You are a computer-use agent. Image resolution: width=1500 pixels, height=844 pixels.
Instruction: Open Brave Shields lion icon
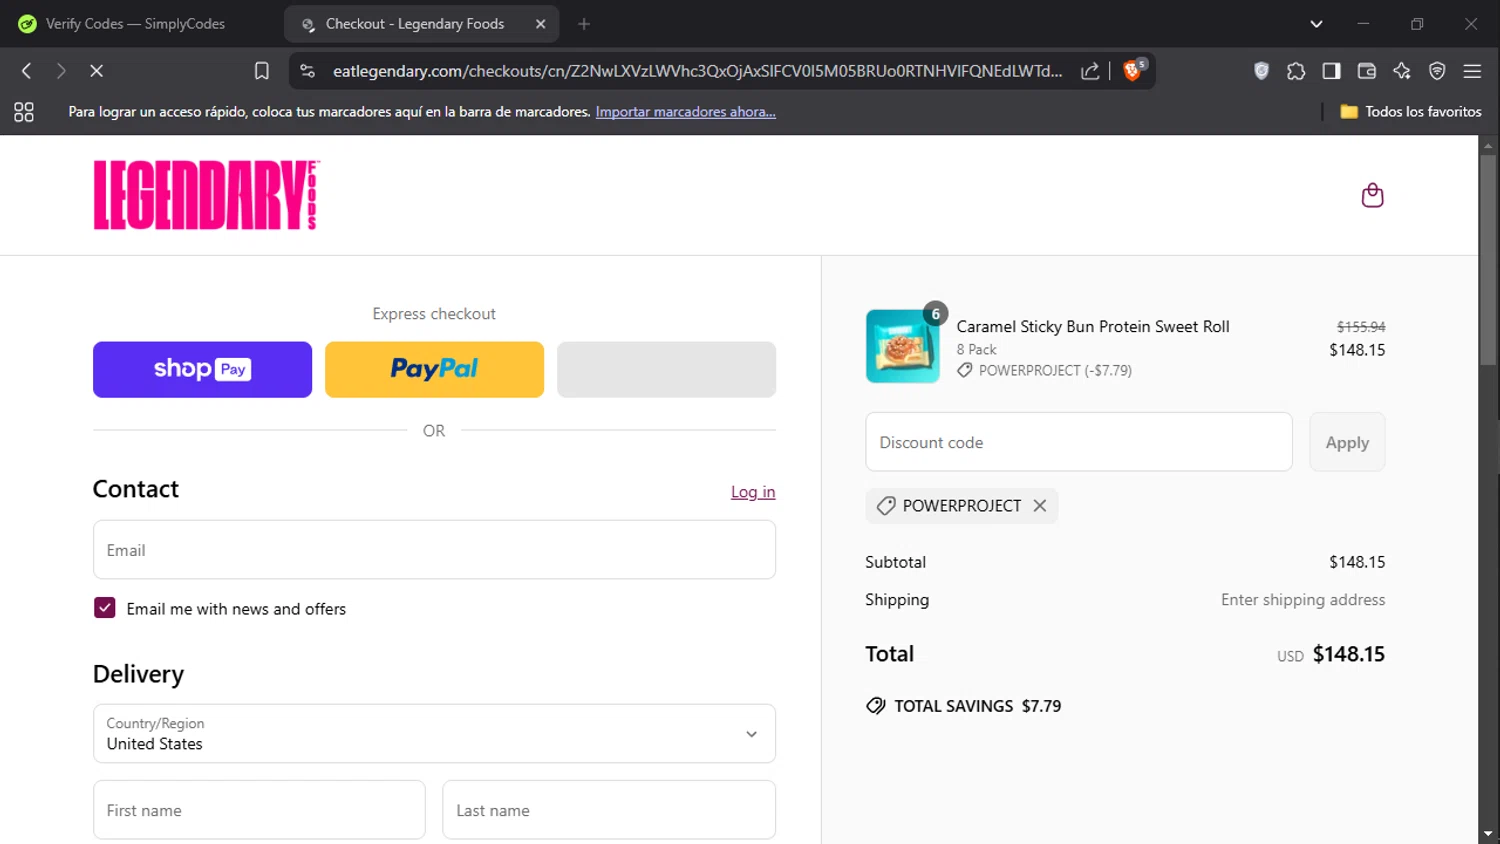point(1134,70)
